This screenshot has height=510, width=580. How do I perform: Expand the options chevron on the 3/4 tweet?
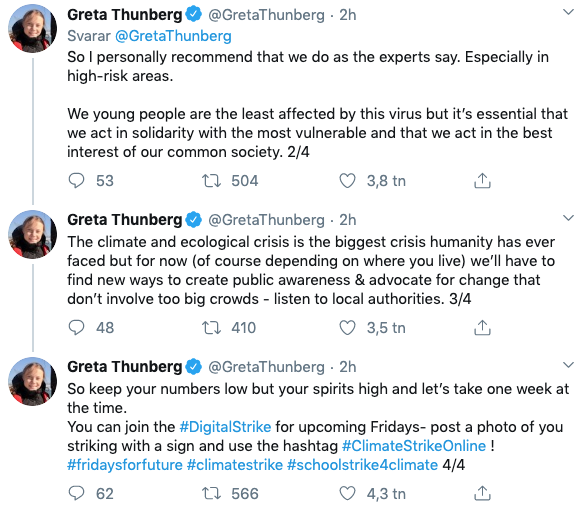[x=568, y=217]
